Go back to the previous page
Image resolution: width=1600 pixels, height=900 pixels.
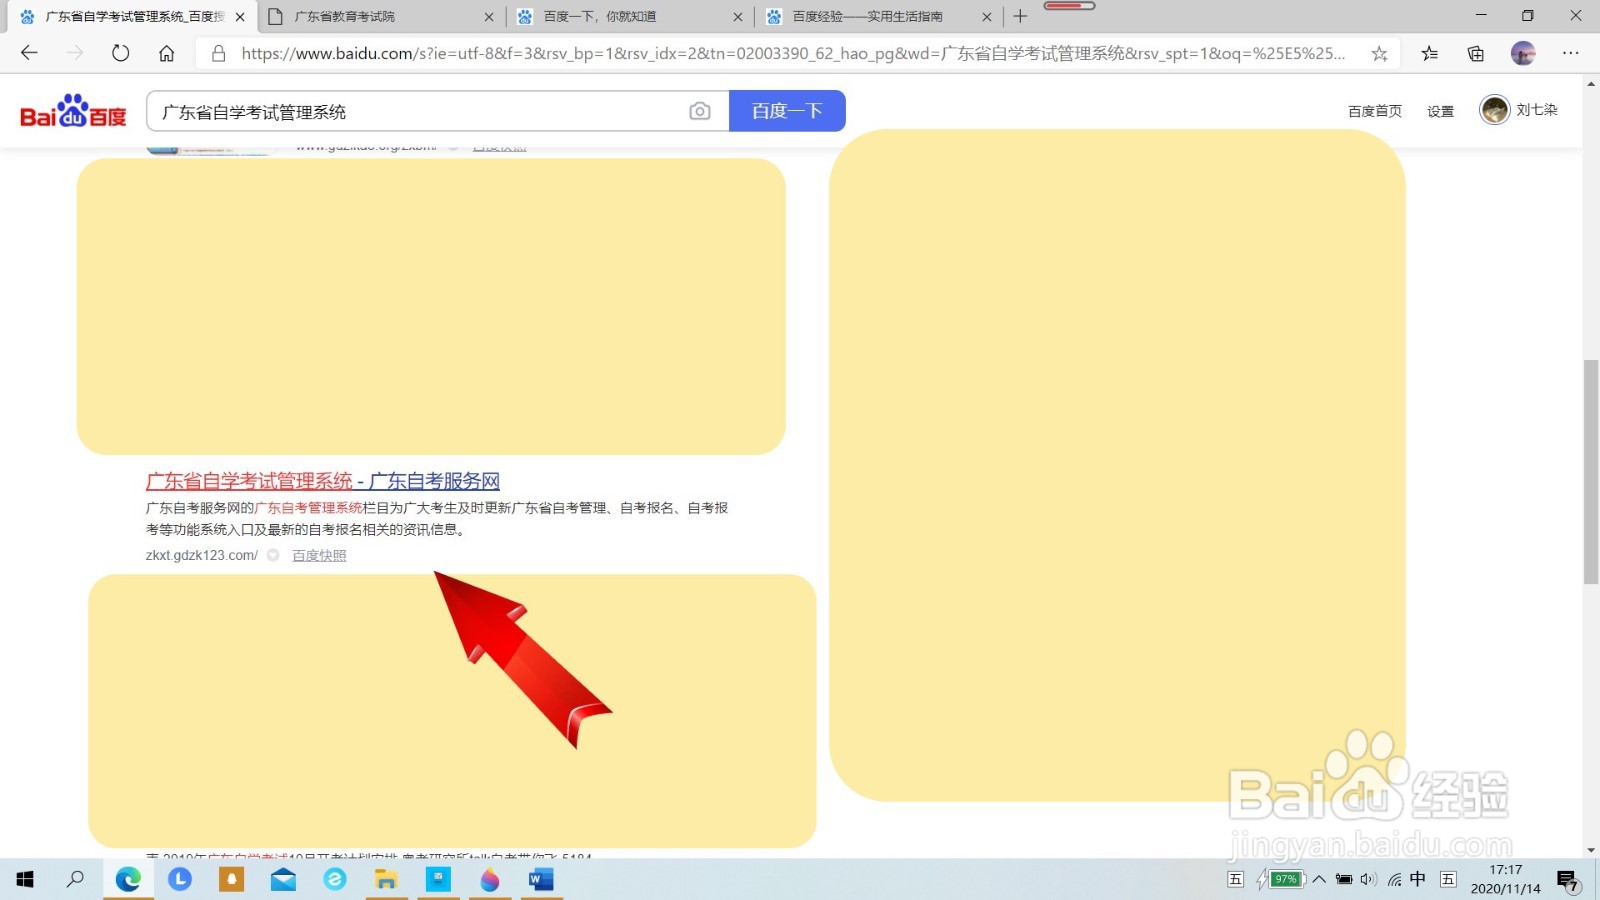(x=29, y=53)
